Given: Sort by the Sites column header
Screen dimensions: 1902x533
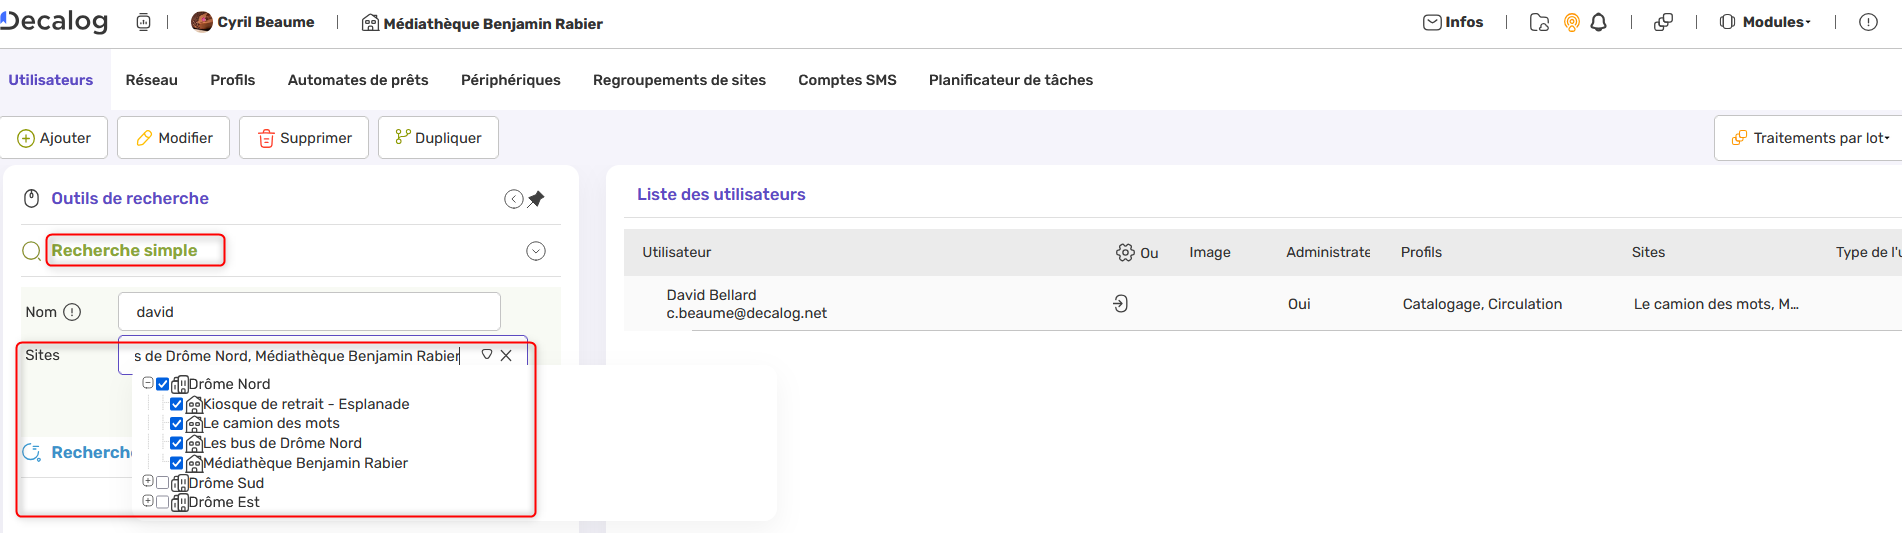Looking at the screenshot, I should coord(1648,252).
